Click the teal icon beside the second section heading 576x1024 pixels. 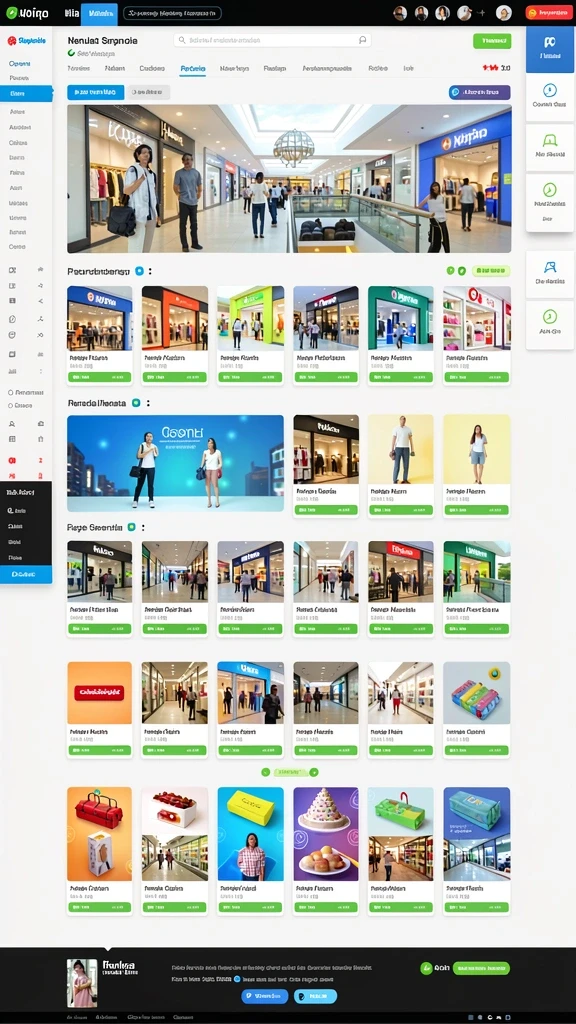click(136, 403)
